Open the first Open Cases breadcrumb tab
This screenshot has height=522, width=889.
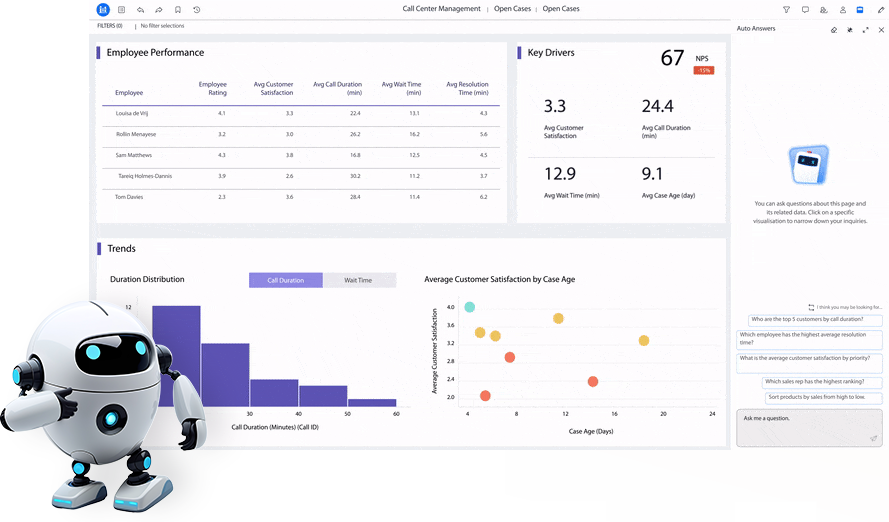[512, 9]
